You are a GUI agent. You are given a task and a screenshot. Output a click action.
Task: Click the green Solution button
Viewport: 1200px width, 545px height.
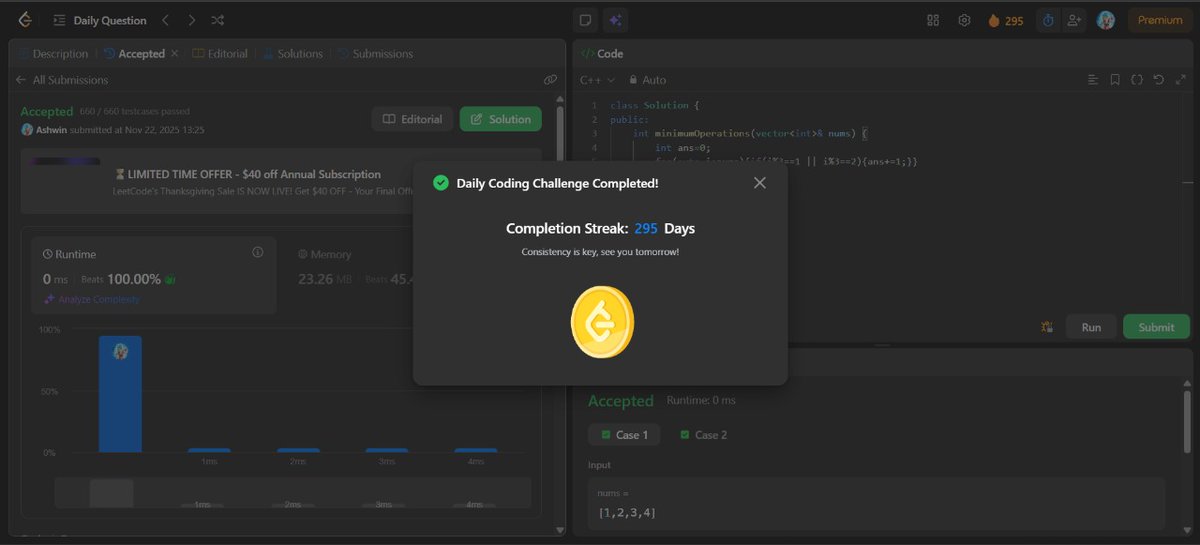pyautogui.click(x=500, y=119)
